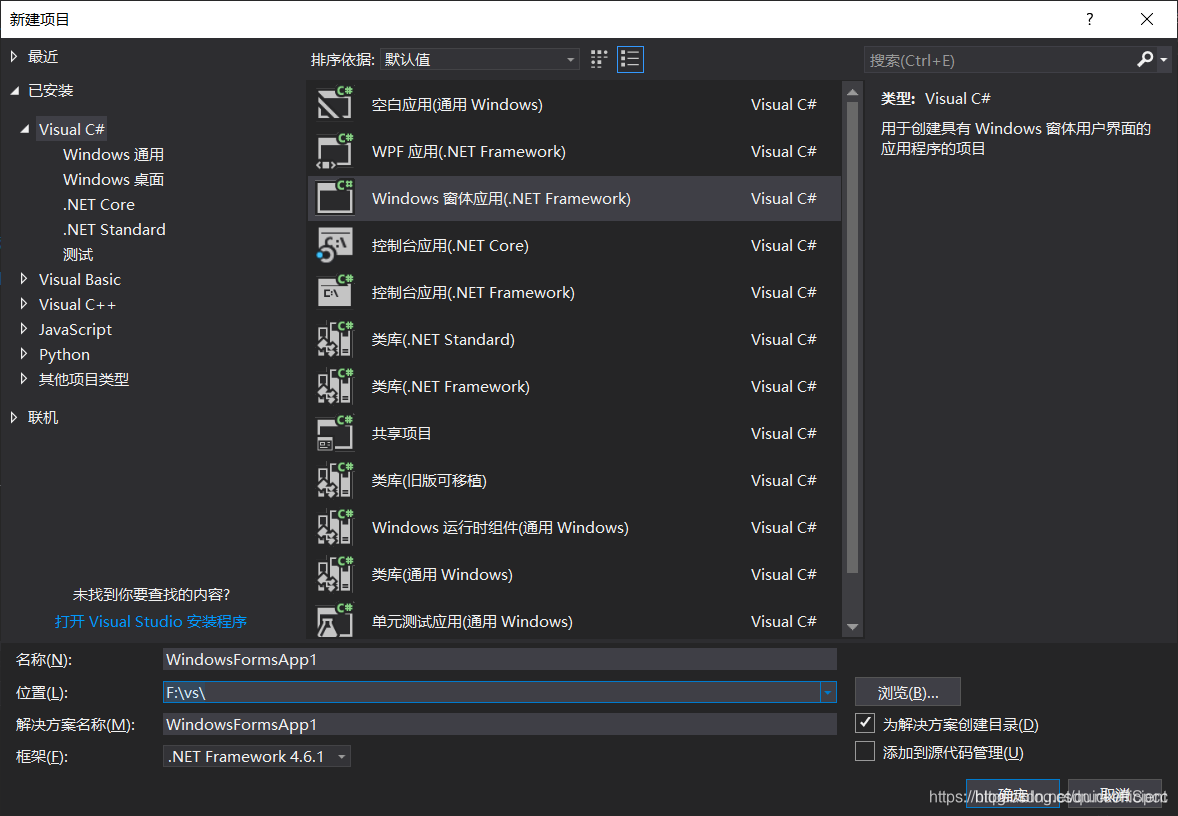Click the 类库(.NET Standard) template icon

tap(335, 340)
